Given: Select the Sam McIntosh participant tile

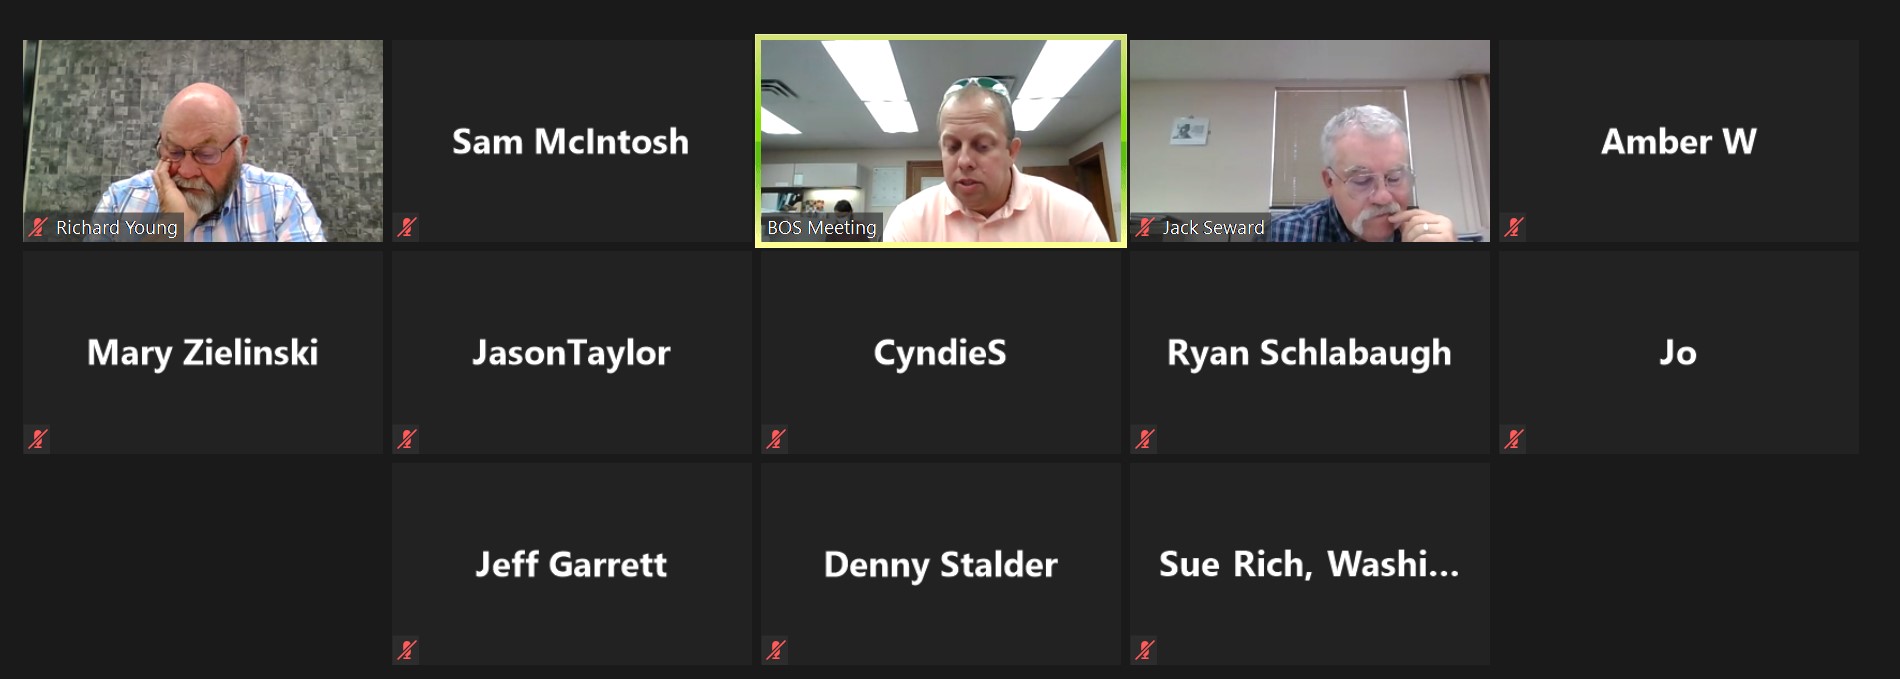Looking at the screenshot, I should point(572,141).
